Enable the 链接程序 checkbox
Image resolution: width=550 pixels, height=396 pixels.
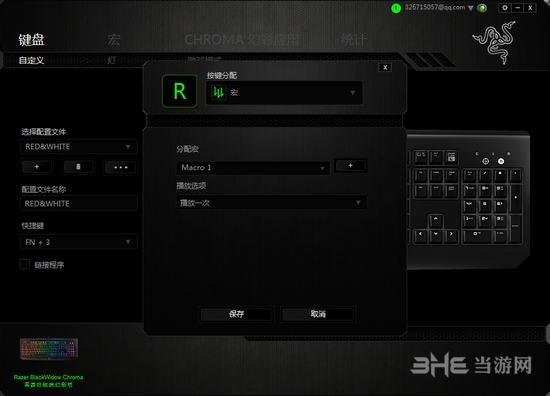(25, 264)
